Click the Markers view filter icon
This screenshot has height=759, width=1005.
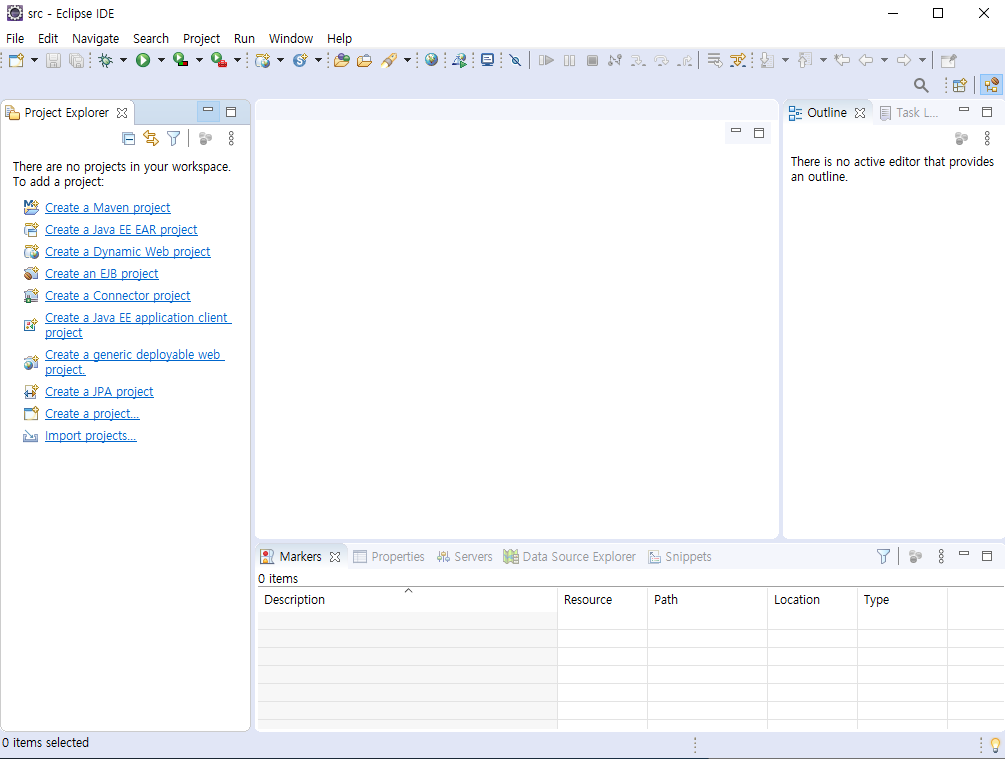[883, 556]
